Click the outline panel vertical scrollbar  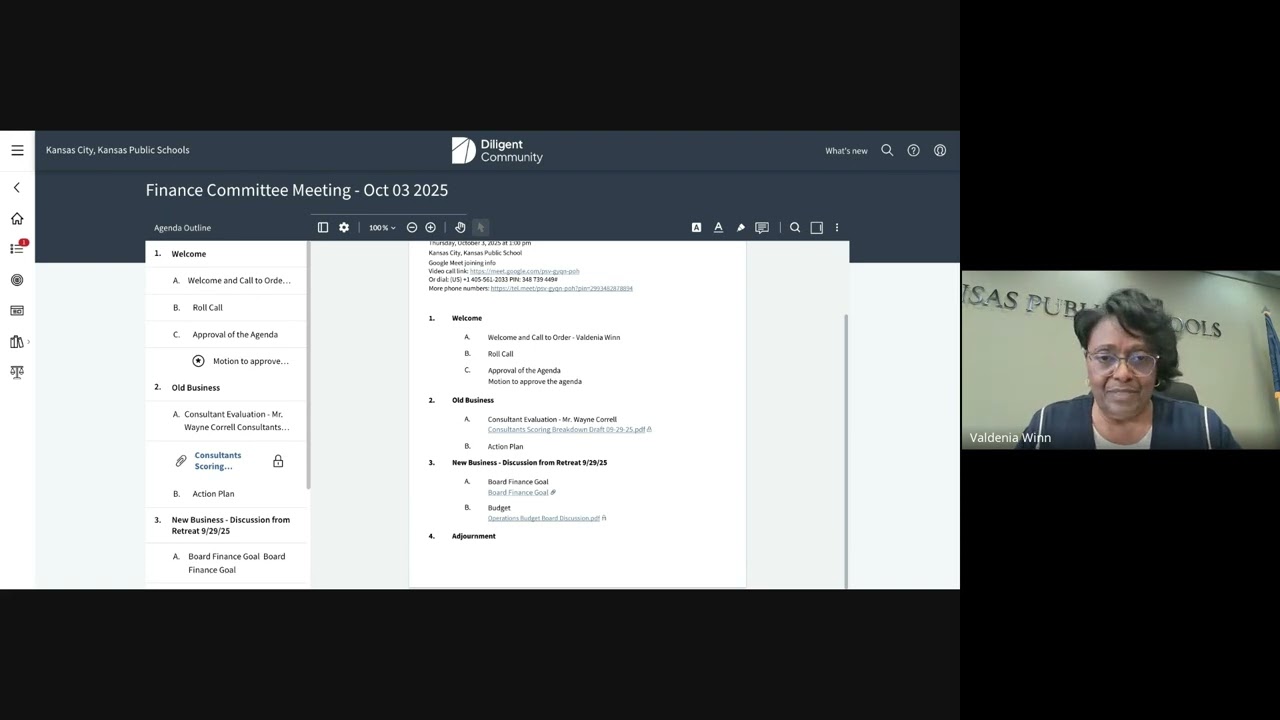click(x=308, y=365)
